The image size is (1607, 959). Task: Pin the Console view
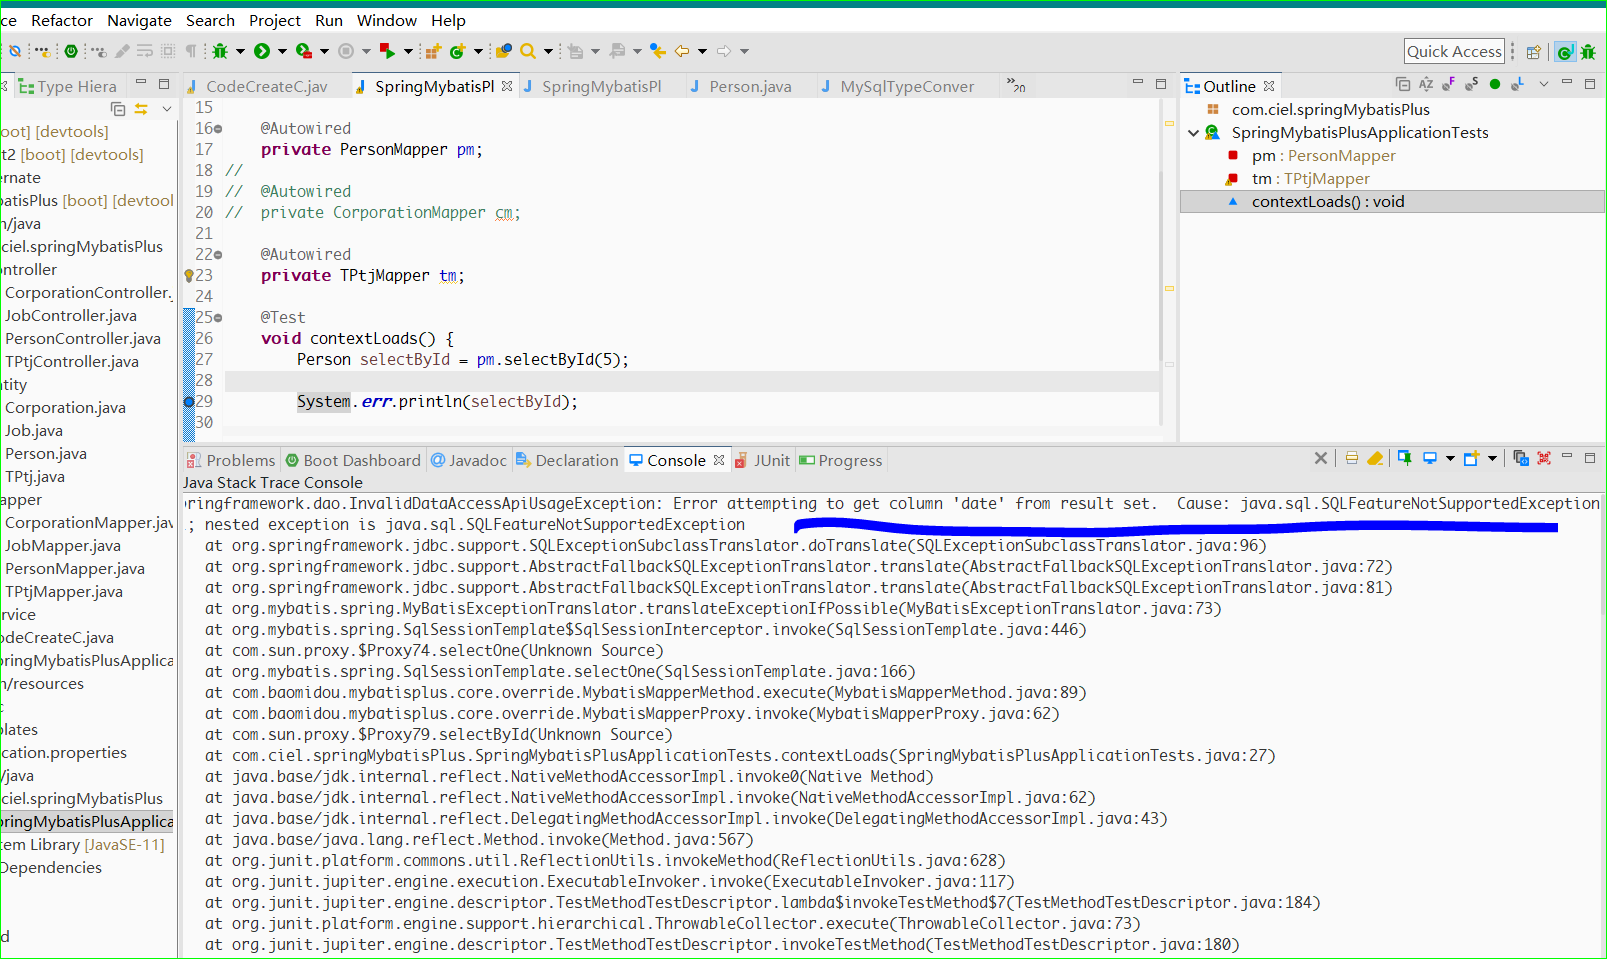pos(1404,458)
